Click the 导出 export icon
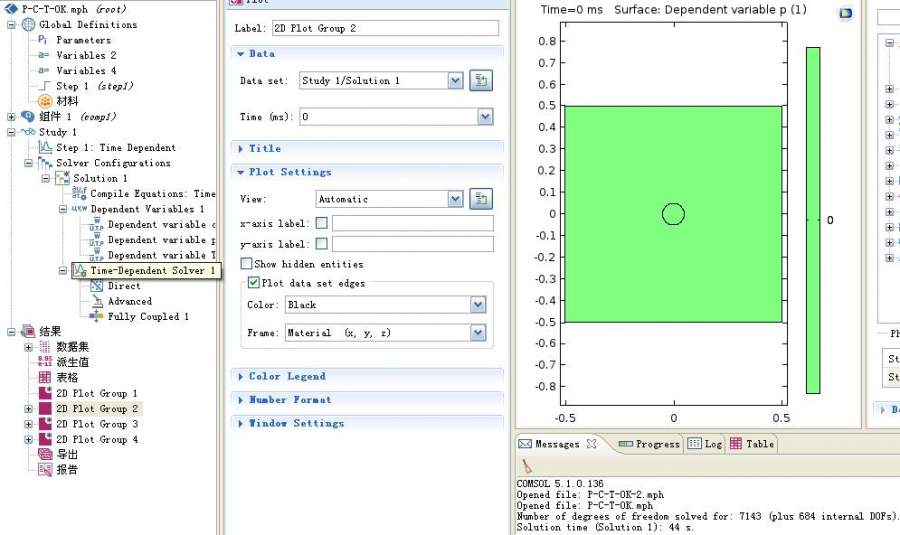 45,454
